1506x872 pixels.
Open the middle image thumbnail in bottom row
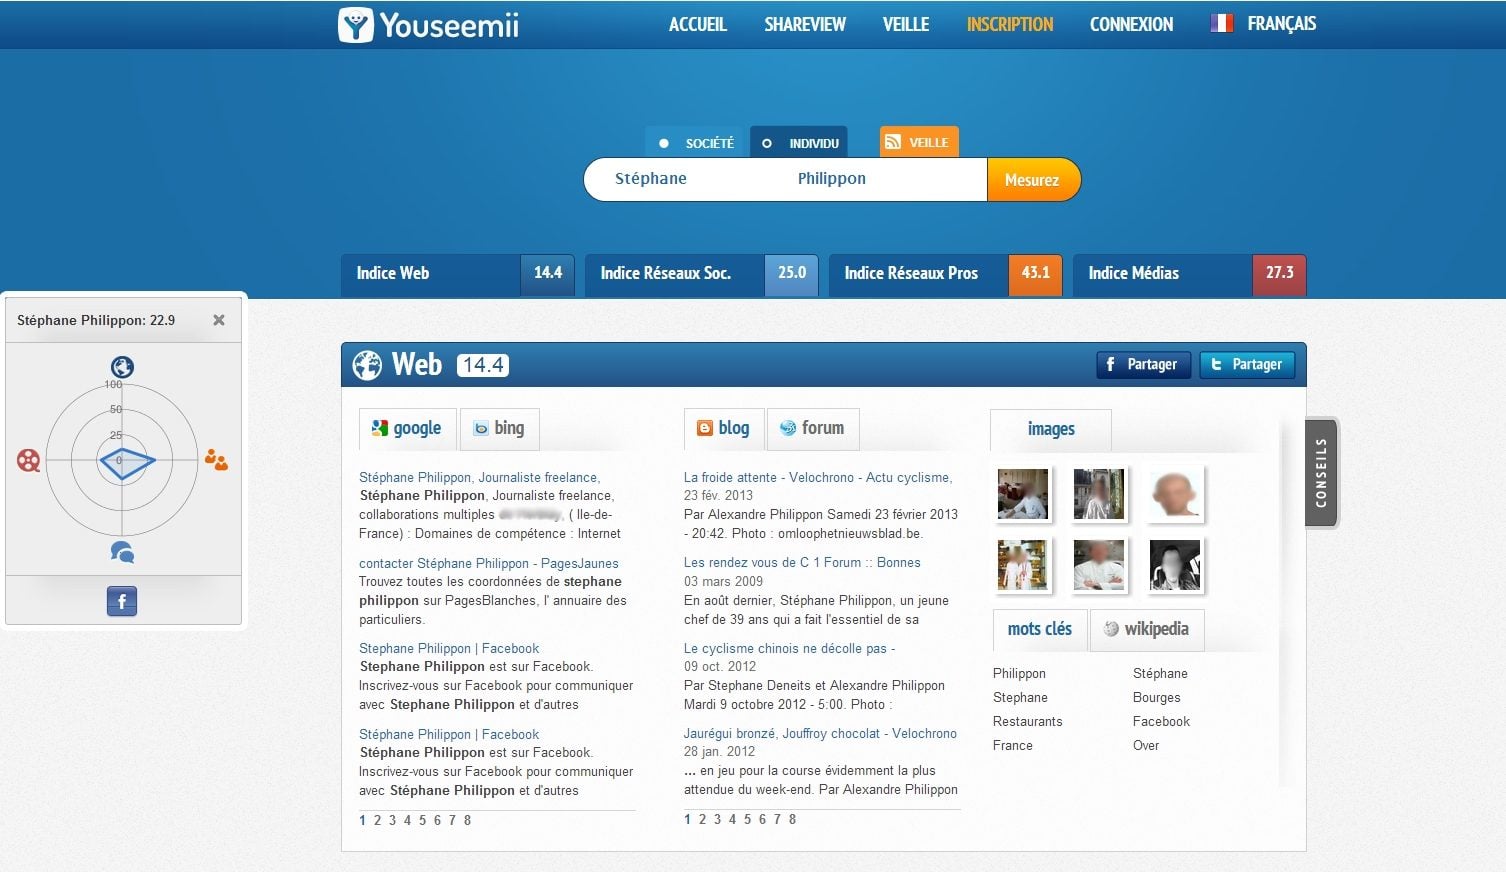(x=1099, y=565)
